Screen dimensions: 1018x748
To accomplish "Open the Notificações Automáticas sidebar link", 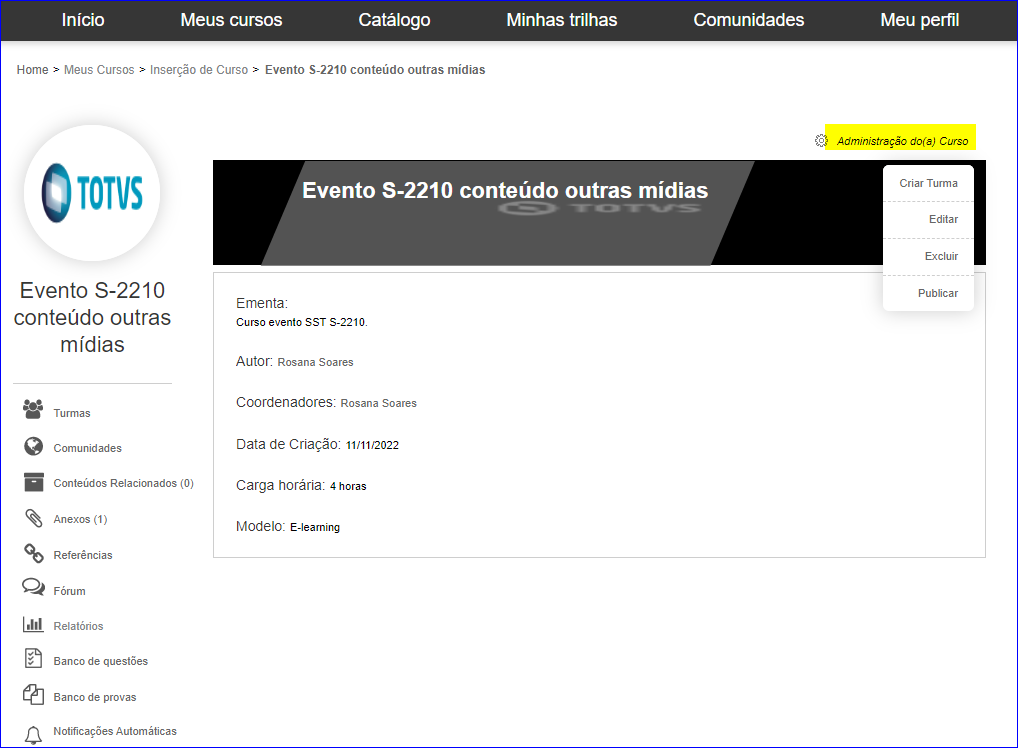I will (x=115, y=731).
